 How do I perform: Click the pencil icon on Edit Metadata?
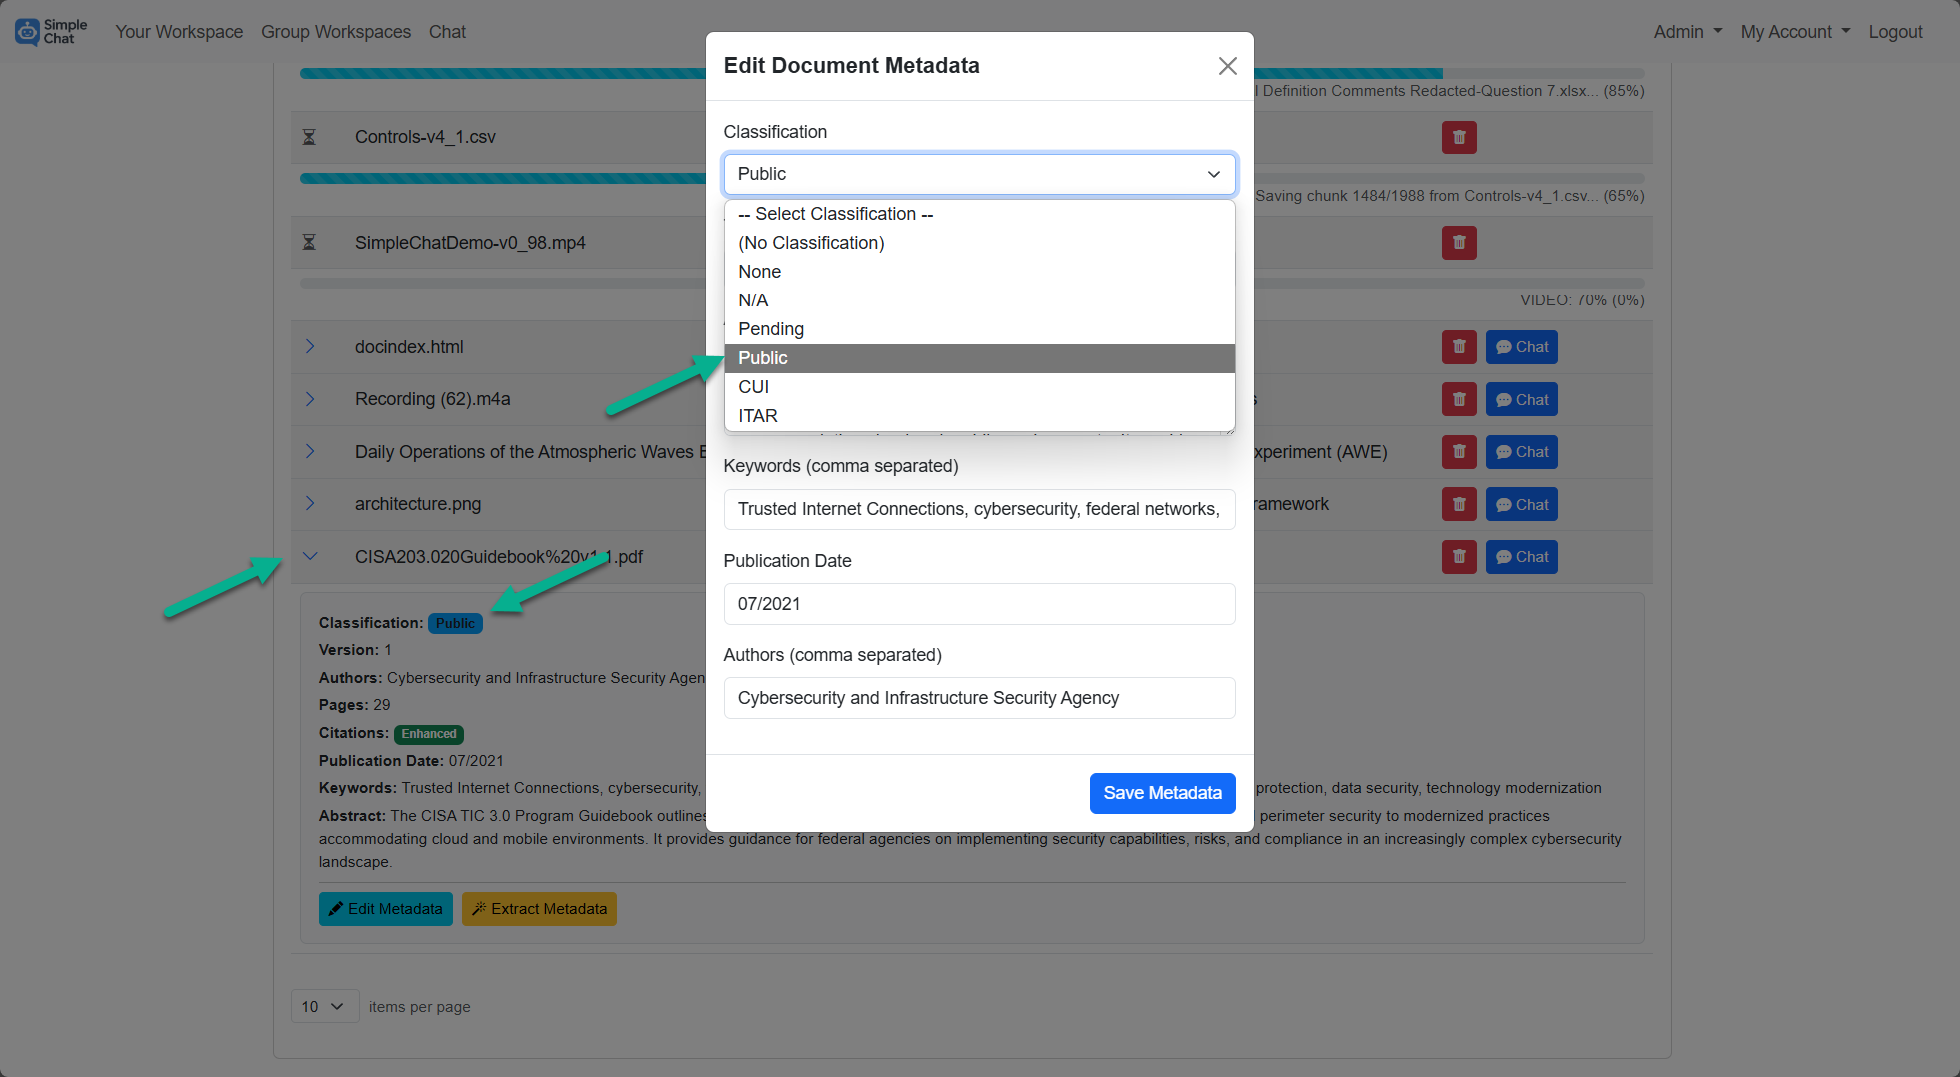[x=338, y=908]
